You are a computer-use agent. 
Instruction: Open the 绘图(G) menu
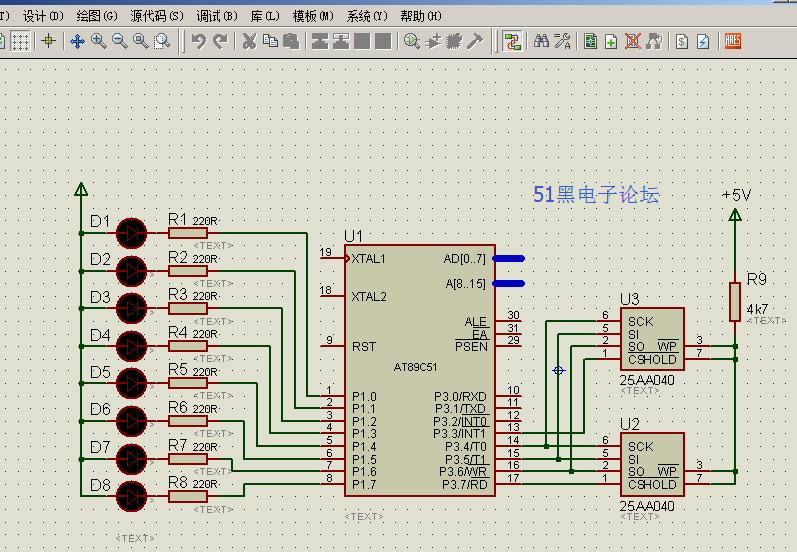97,16
